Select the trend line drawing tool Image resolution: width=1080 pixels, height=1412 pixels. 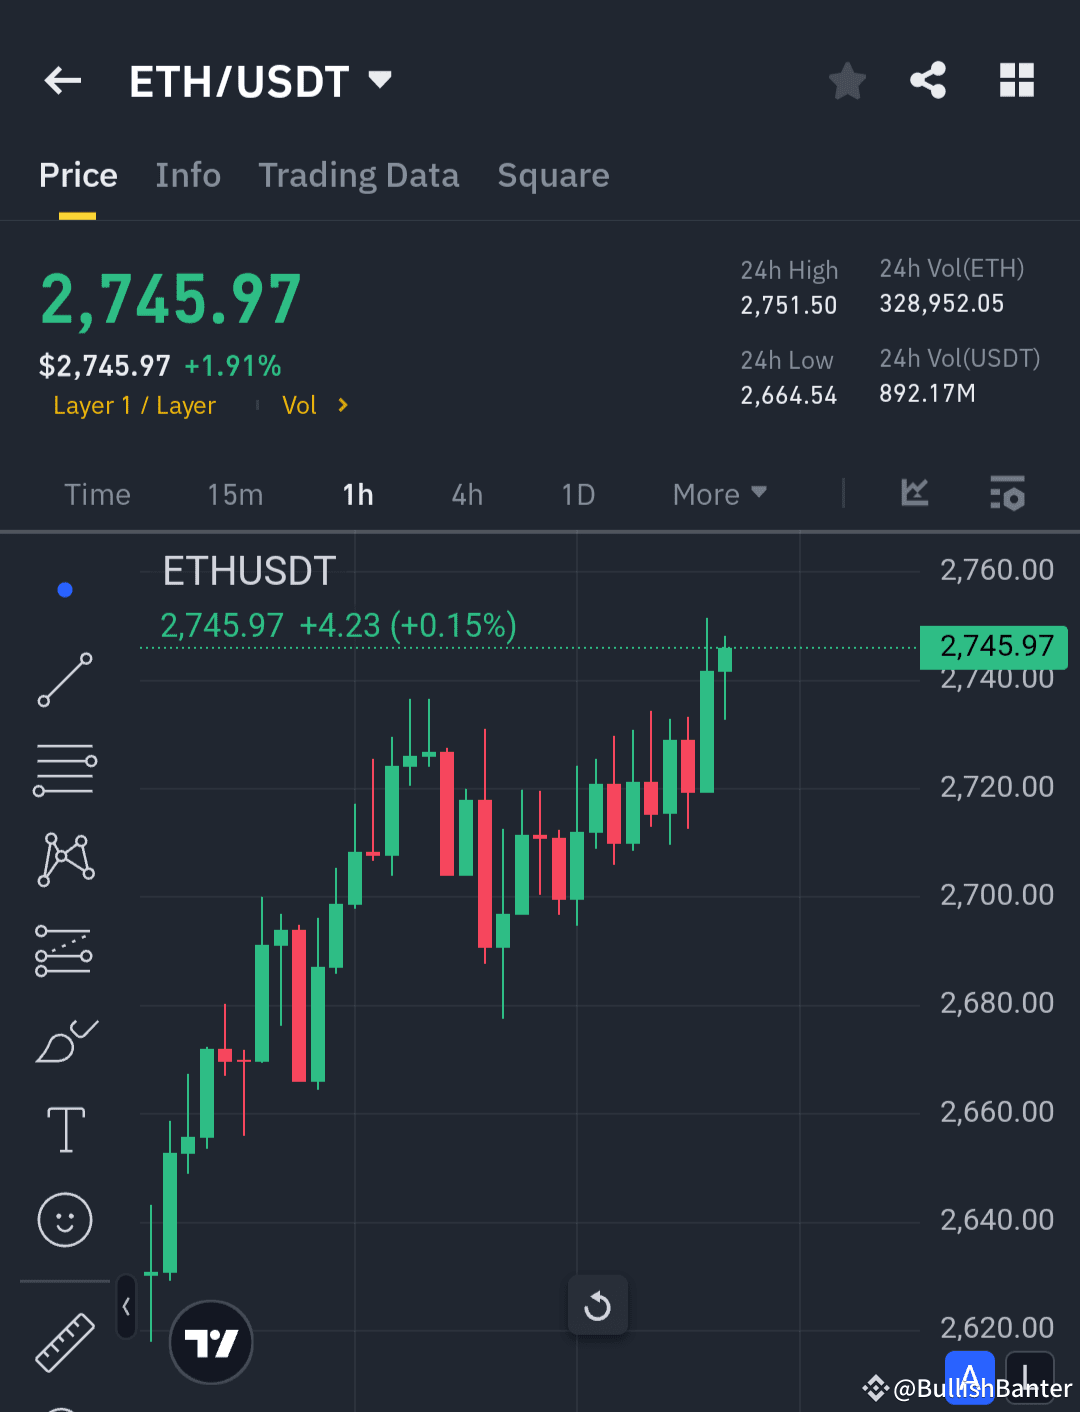pos(64,680)
